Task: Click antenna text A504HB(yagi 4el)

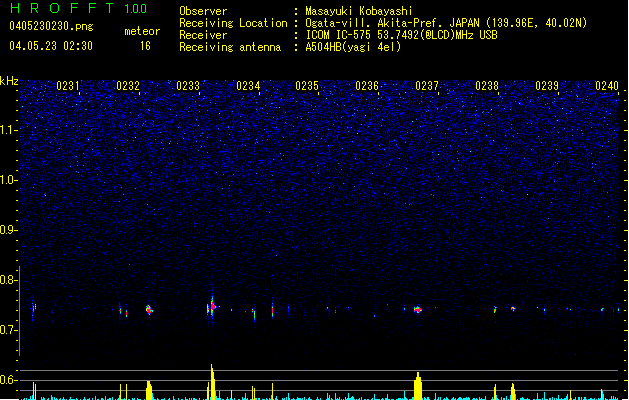Action: point(353,47)
